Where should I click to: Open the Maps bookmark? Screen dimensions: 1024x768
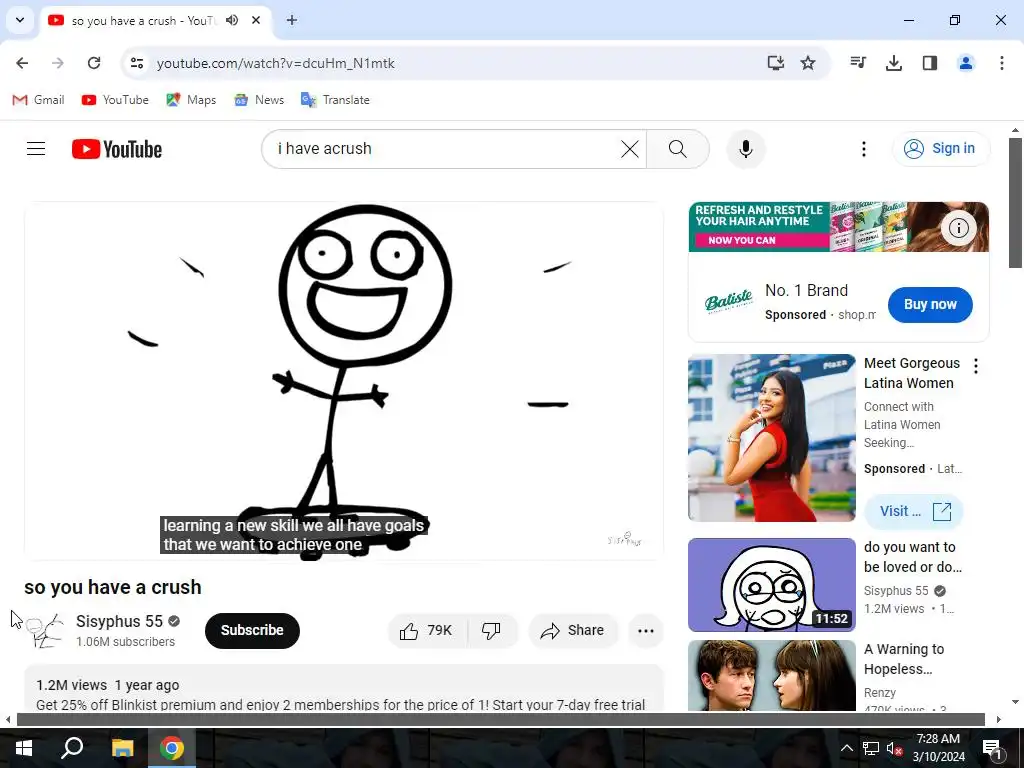191,100
